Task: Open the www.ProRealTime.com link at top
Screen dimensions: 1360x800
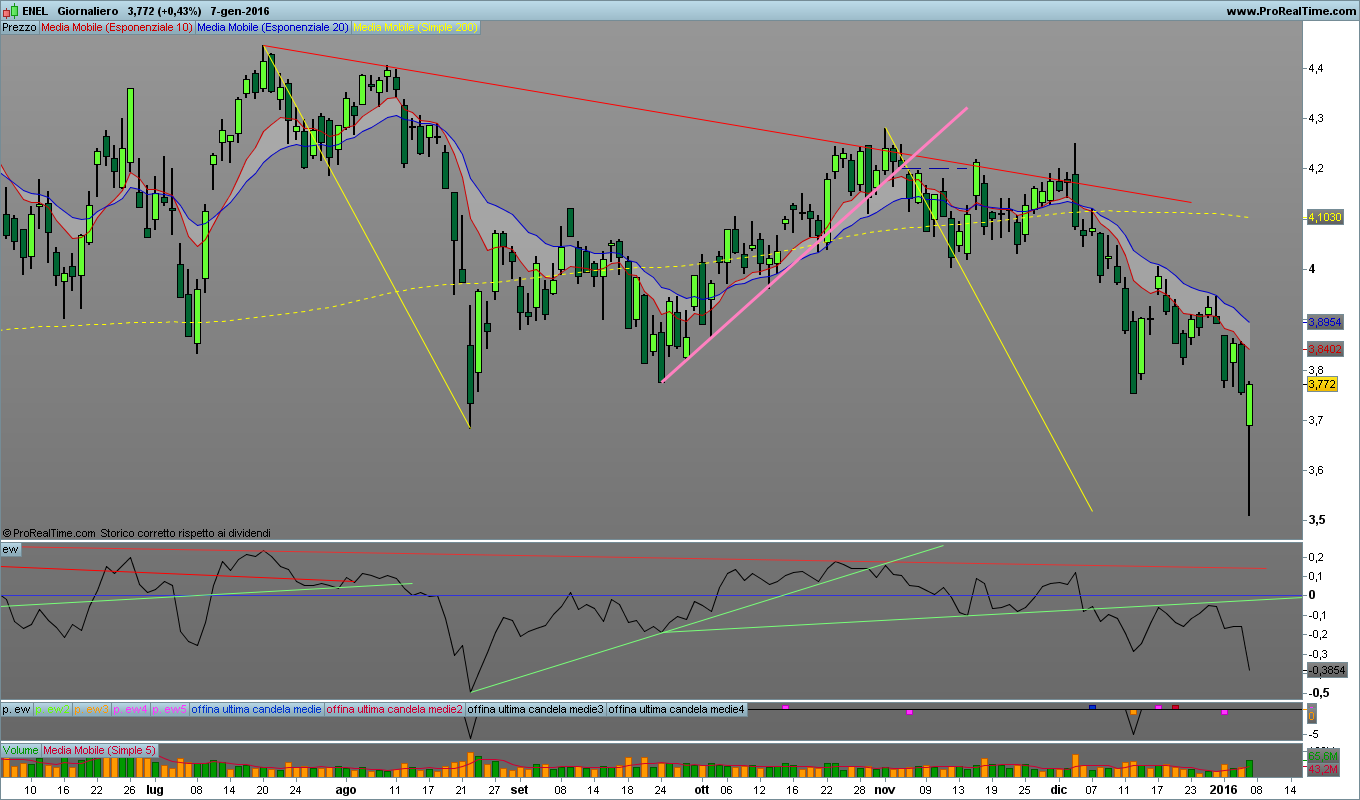Action: tap(1291, 11)
